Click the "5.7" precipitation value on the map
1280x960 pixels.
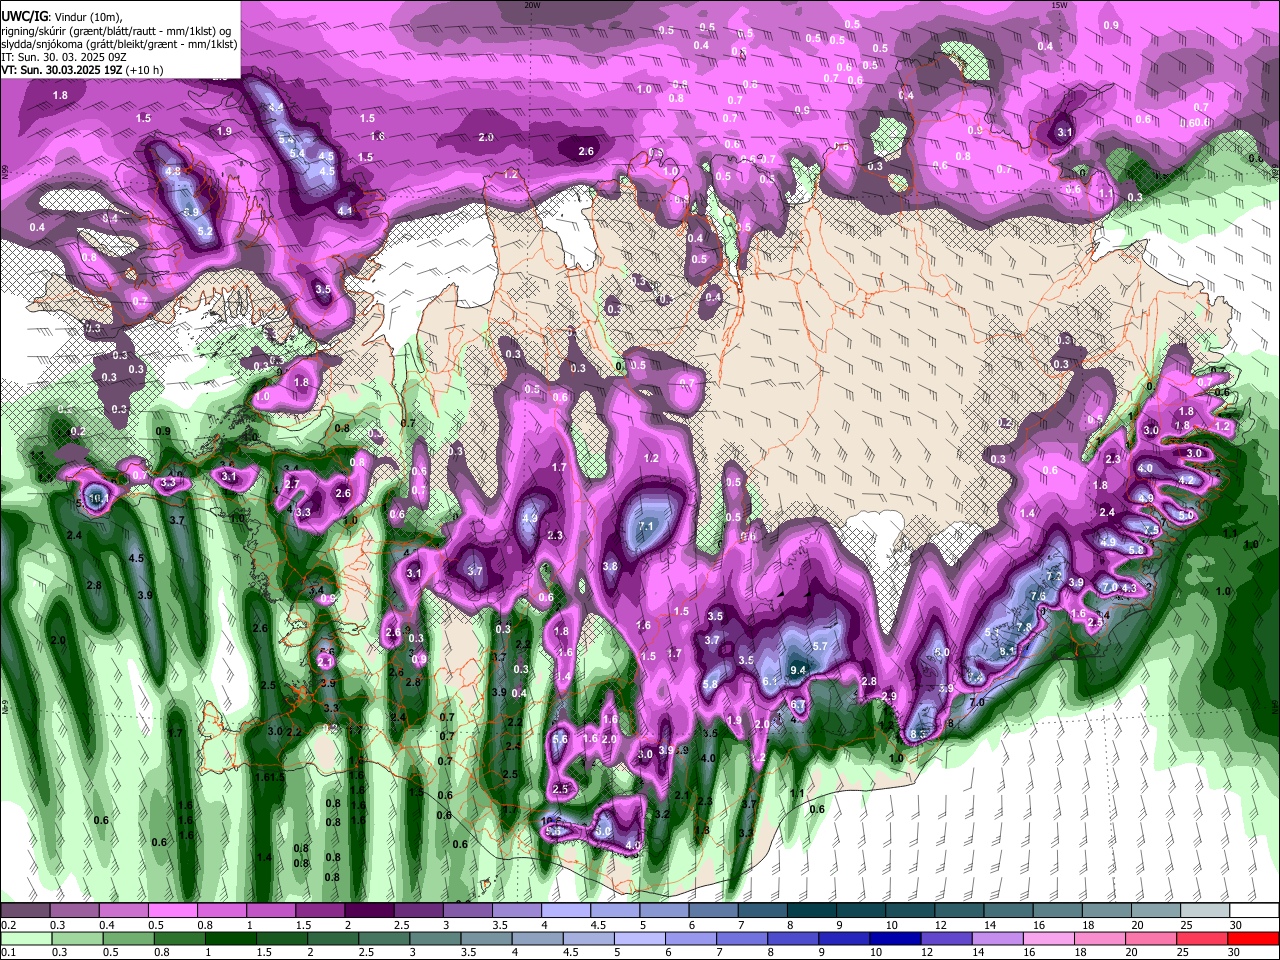tap(820, 646)
